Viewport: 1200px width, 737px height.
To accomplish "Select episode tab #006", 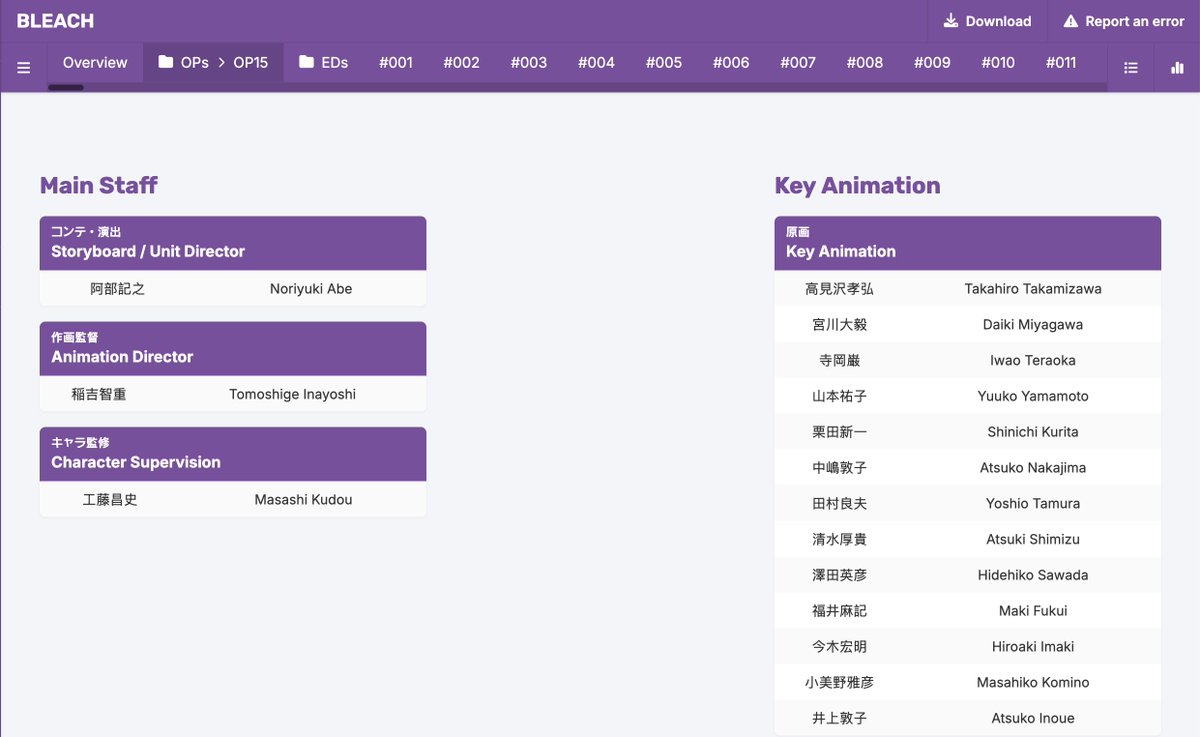I will 731,62.
